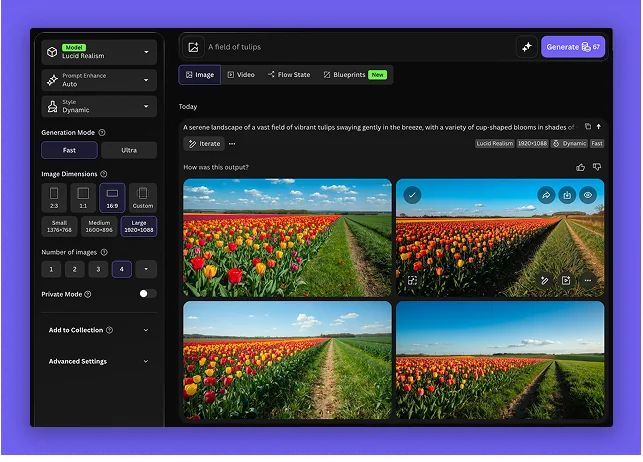Image resolution: width=643 pixels, height=462 pixels.
Task: Click the 'How was this output?' text
Action: point(216,167)
